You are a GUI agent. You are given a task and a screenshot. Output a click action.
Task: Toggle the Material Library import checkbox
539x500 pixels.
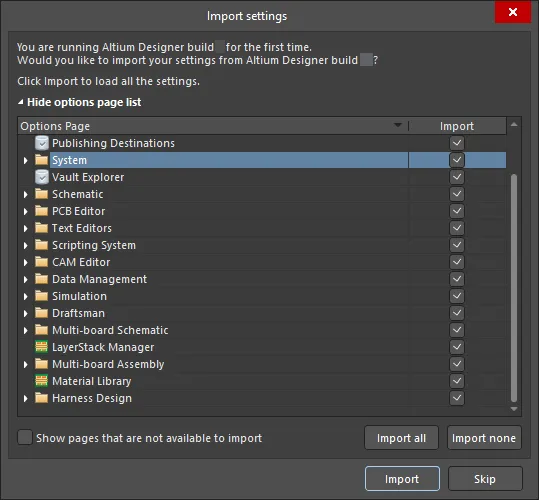tap(457, 381)
